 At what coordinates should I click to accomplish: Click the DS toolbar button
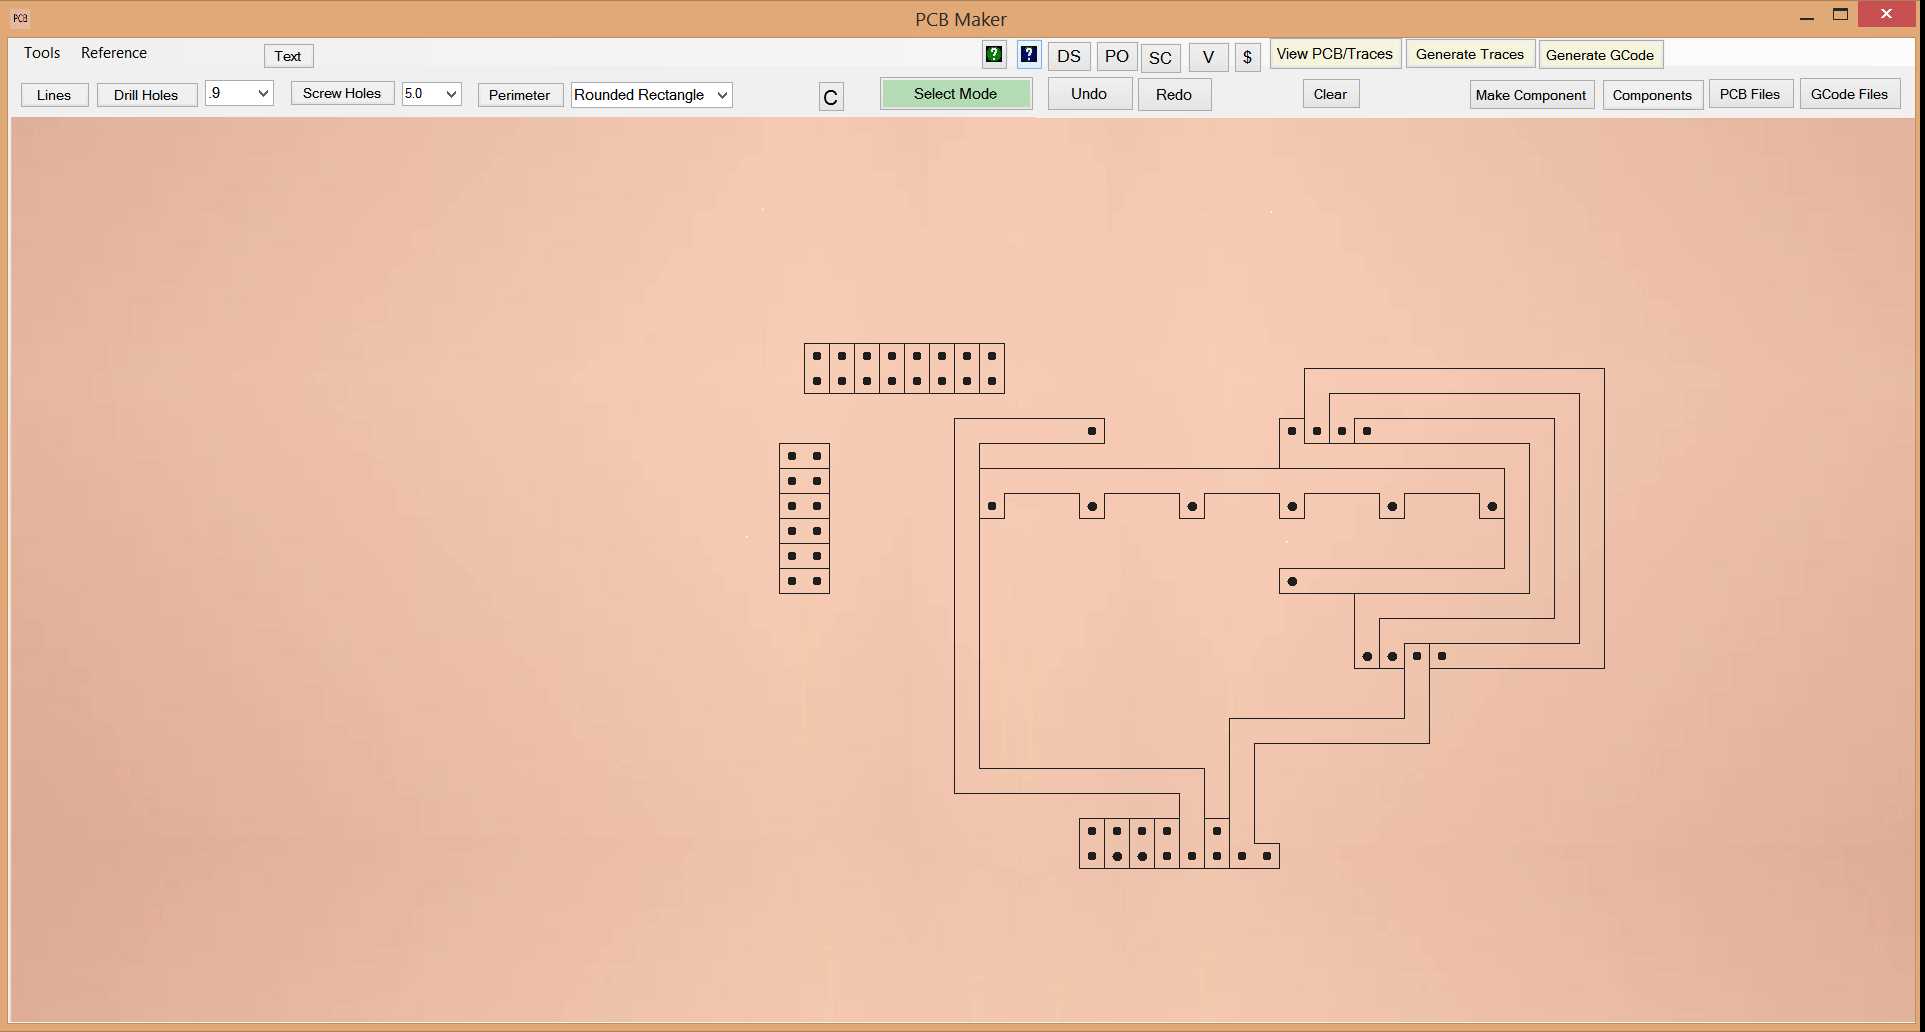[x=1069, y=57]
